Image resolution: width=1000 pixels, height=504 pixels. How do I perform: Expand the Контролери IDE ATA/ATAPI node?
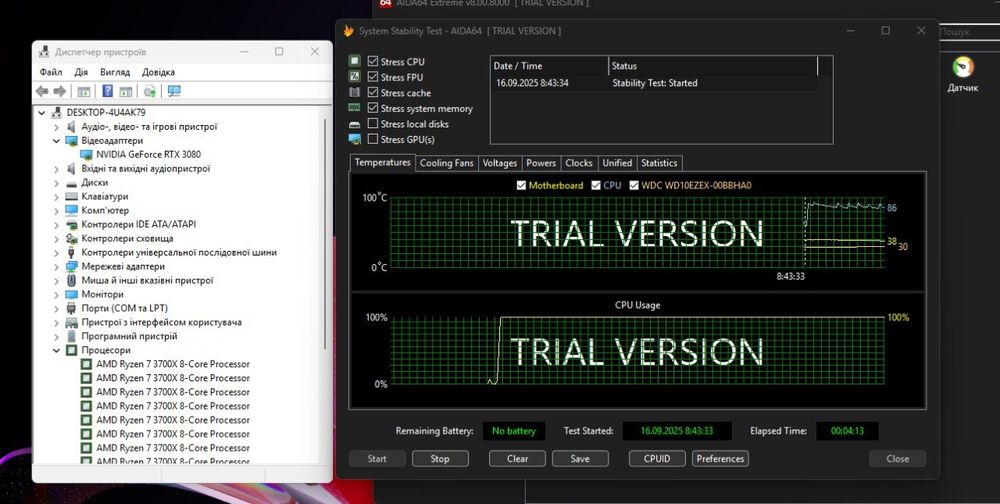coord(56,225)
